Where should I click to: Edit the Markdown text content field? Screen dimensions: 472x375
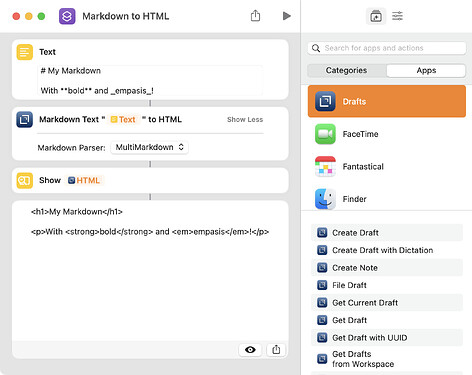[150, 81]
